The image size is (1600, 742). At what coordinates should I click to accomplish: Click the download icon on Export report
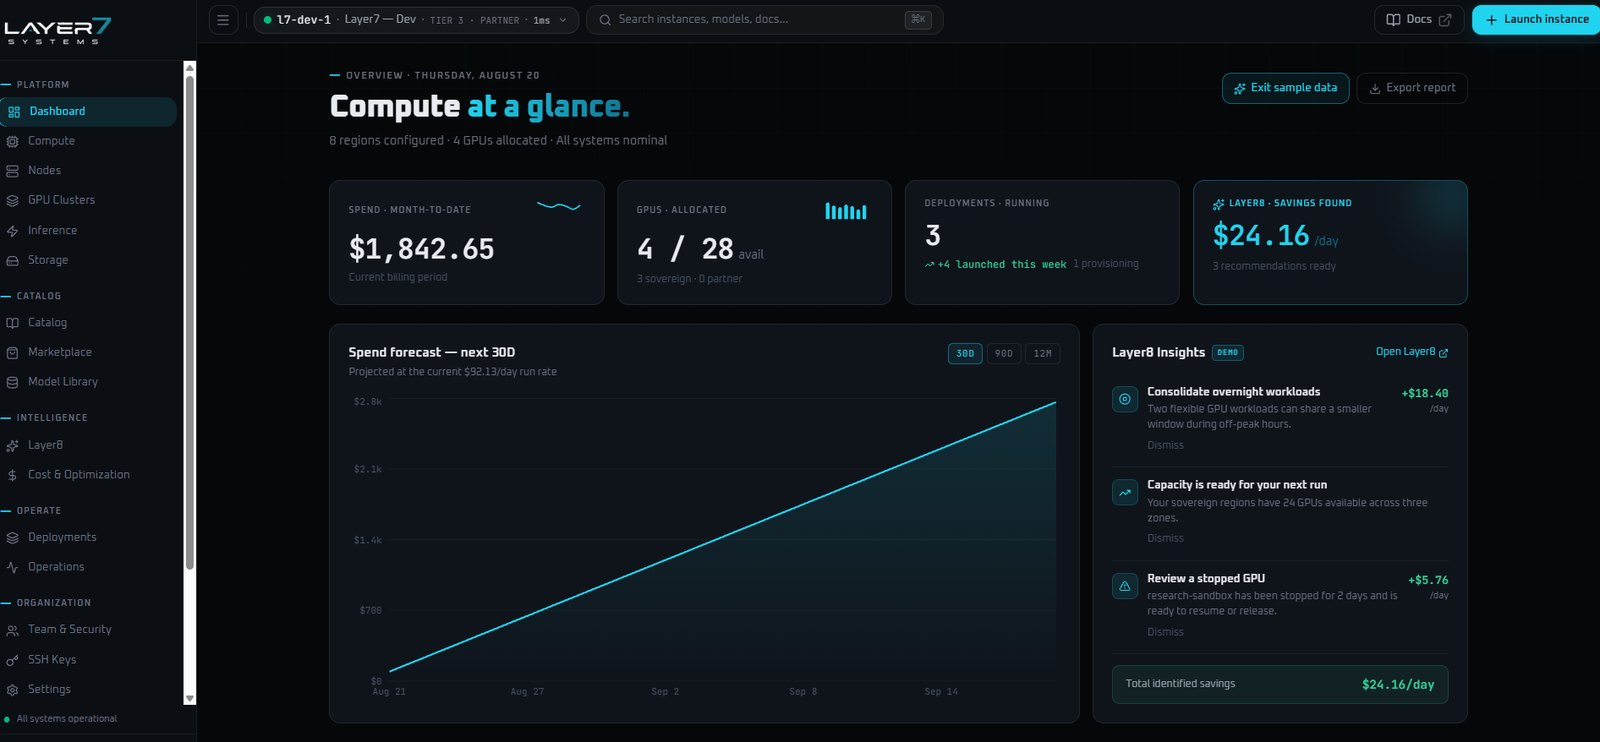point(1375,89)
